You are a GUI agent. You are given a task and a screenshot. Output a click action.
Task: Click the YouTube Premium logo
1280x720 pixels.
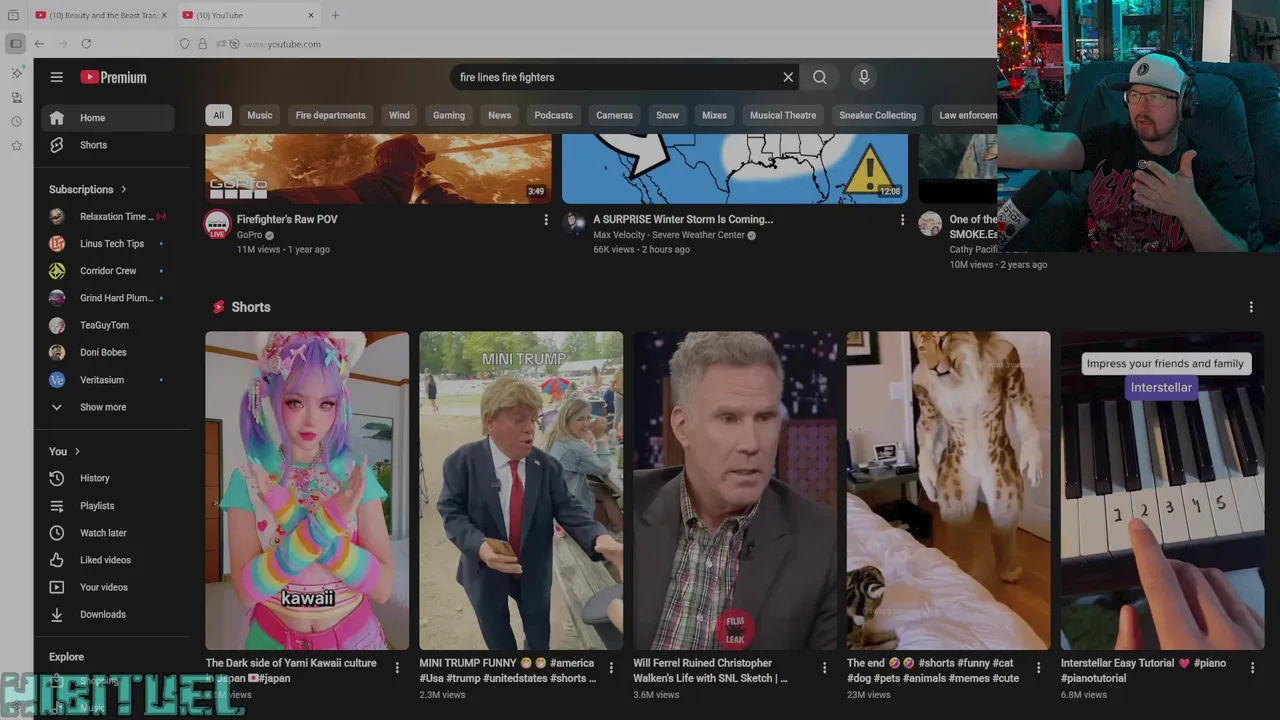coord(113,77)
